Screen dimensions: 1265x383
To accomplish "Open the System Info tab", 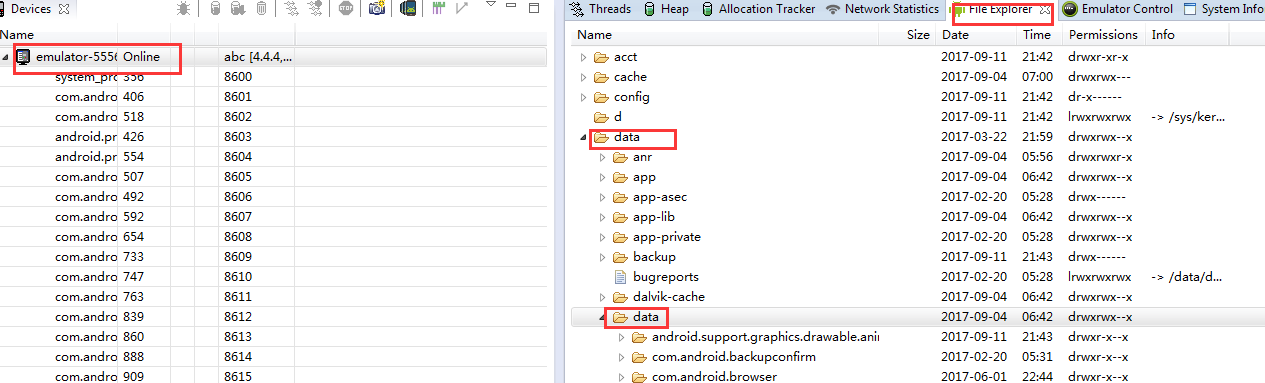I will coord(1224,9).
